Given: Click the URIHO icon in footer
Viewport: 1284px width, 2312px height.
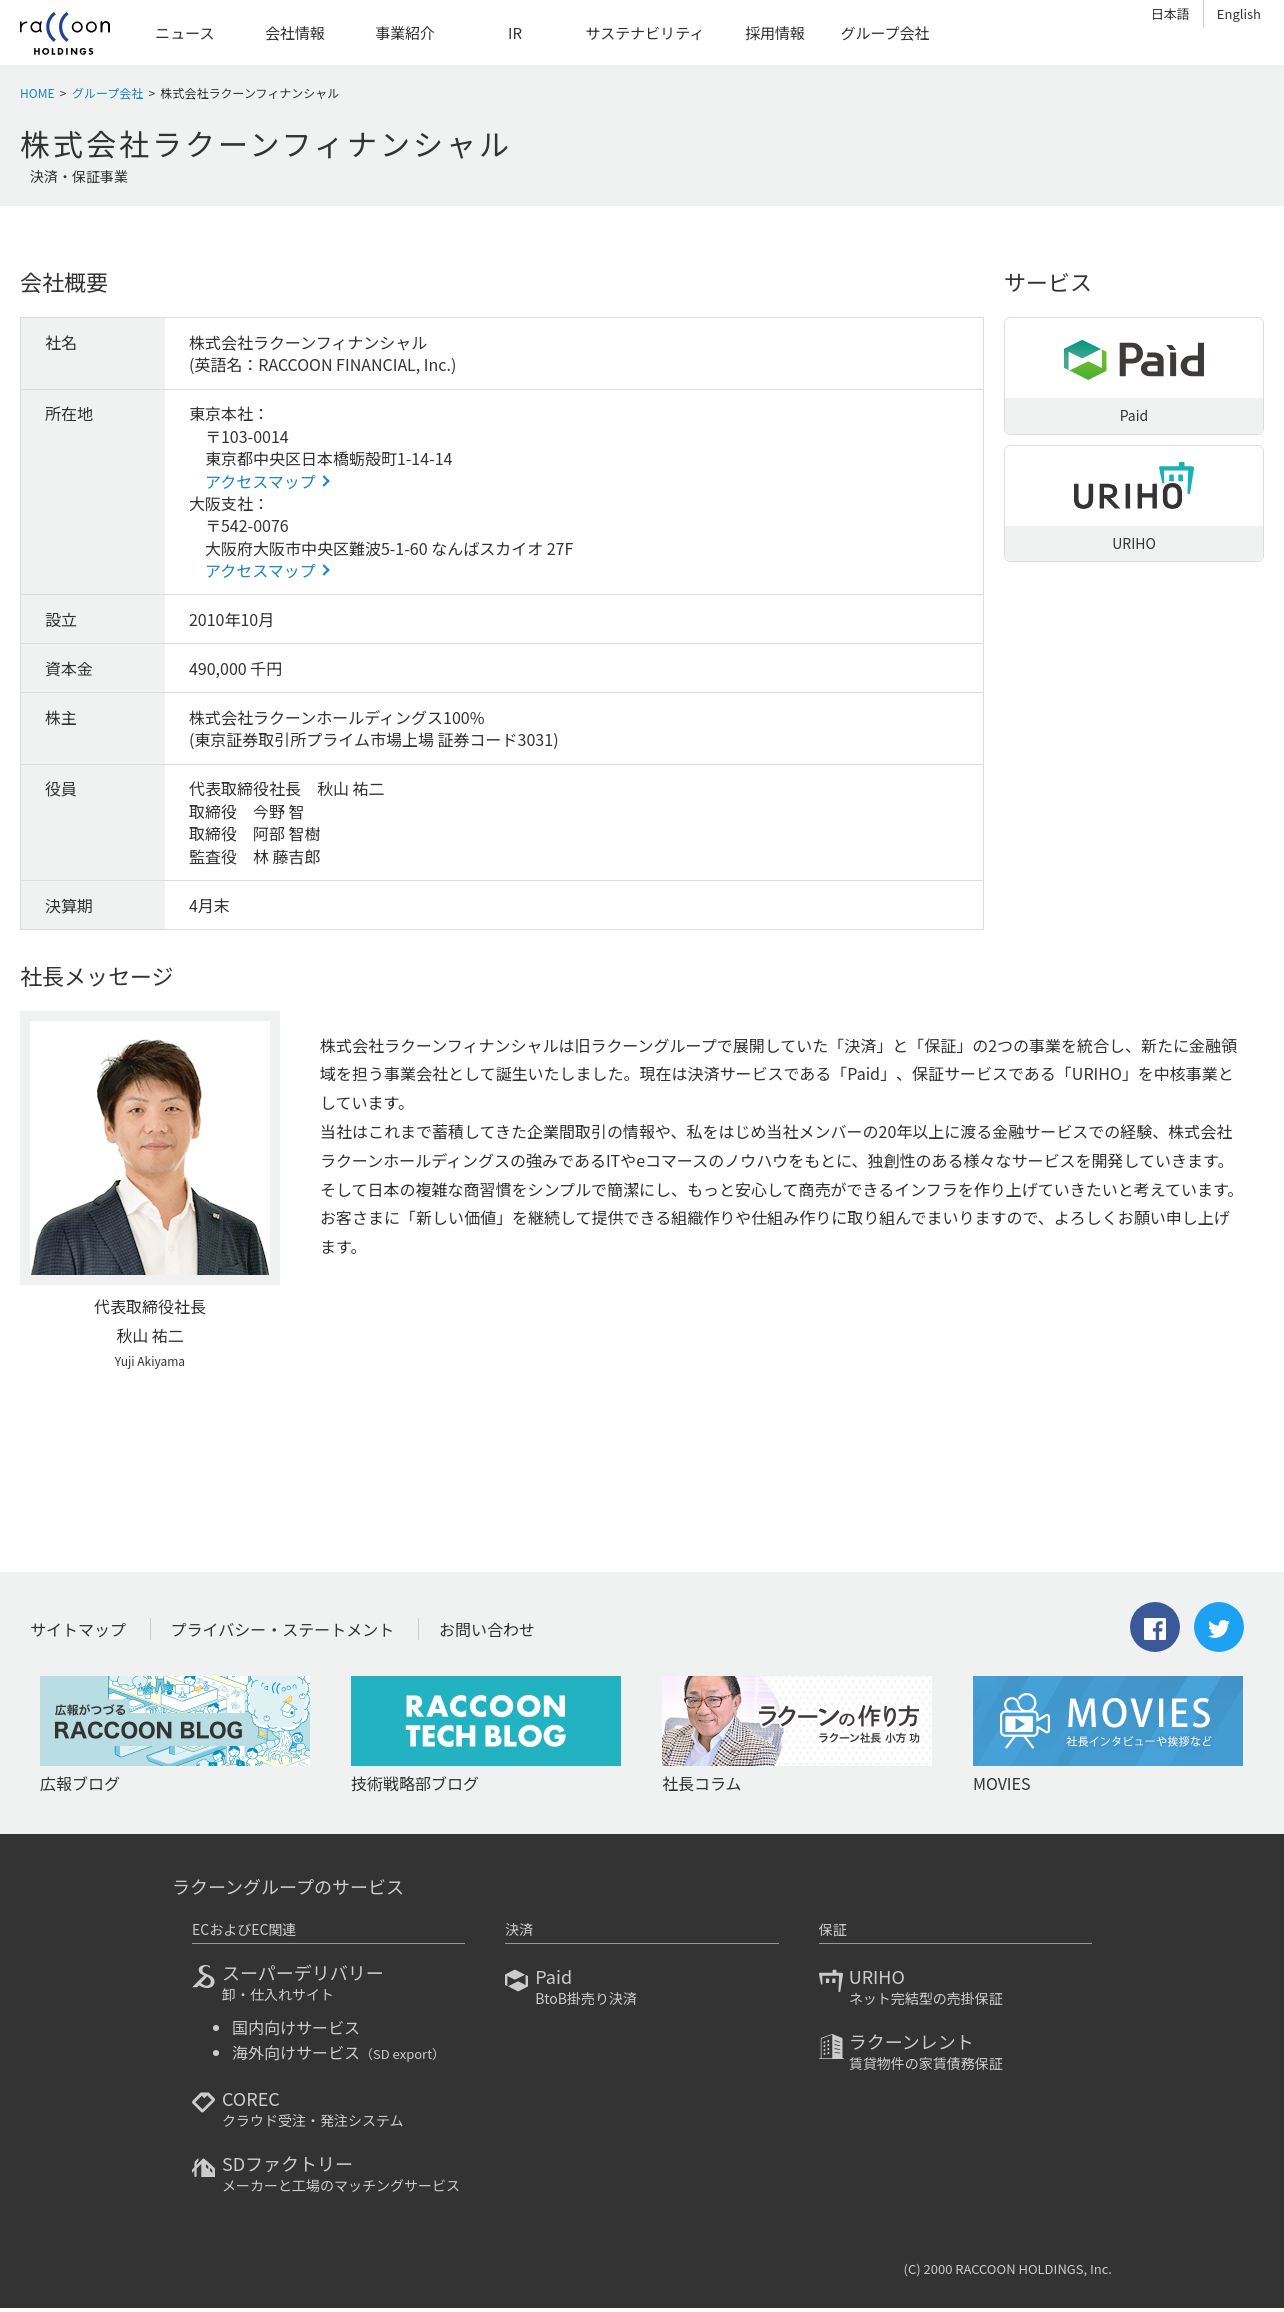Looking at the screenshot, I should click(x=830, y=1980).
